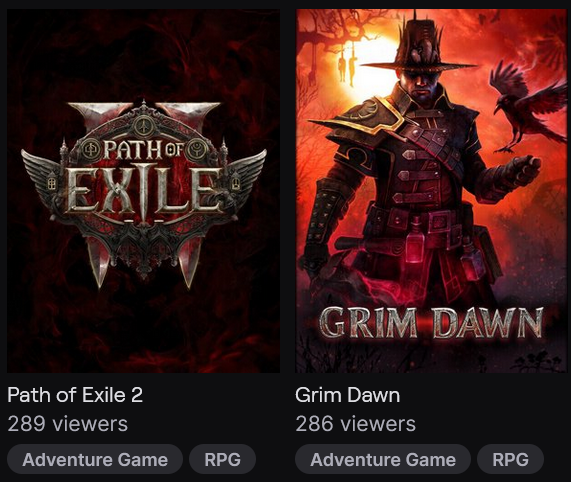Click the 286 viewers count

click(x=355, y=424)
